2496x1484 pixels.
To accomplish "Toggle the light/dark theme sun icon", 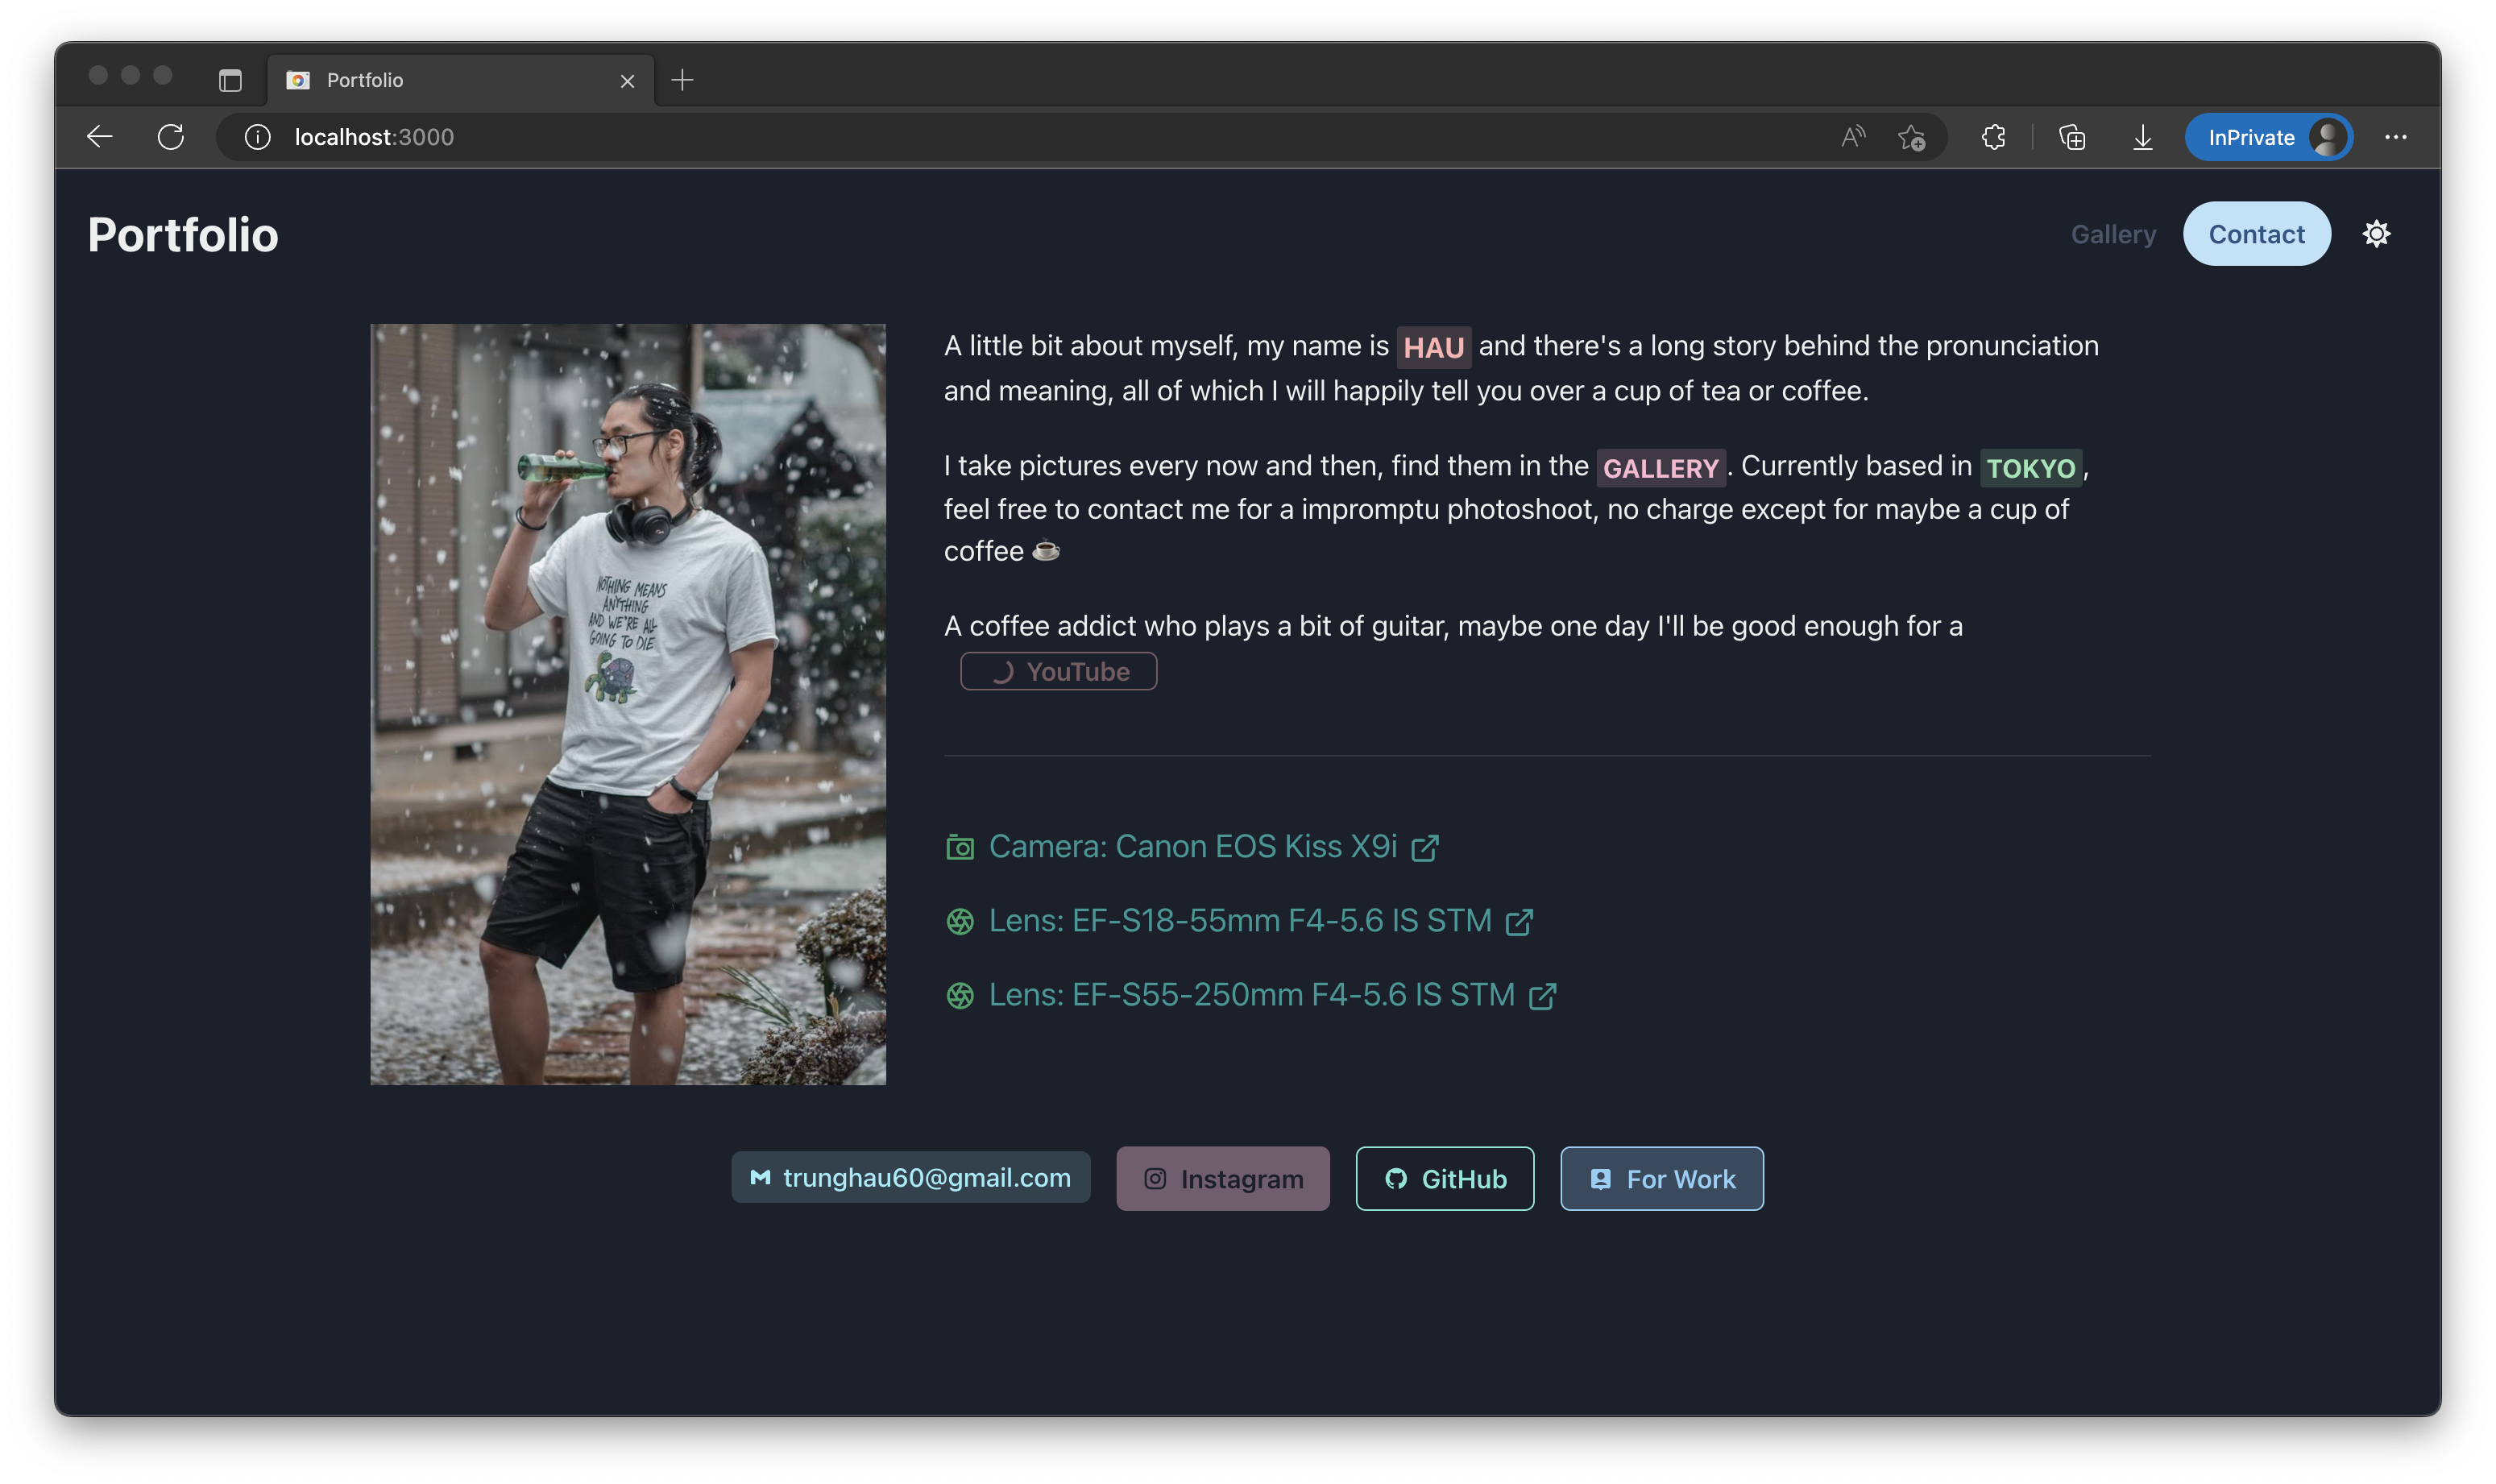I will tap(2376, 234).
